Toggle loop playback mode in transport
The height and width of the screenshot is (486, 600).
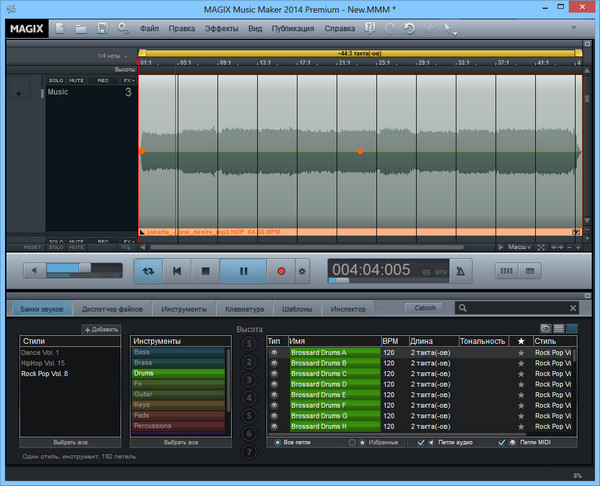pyautogui.click(x=150, y=270)
